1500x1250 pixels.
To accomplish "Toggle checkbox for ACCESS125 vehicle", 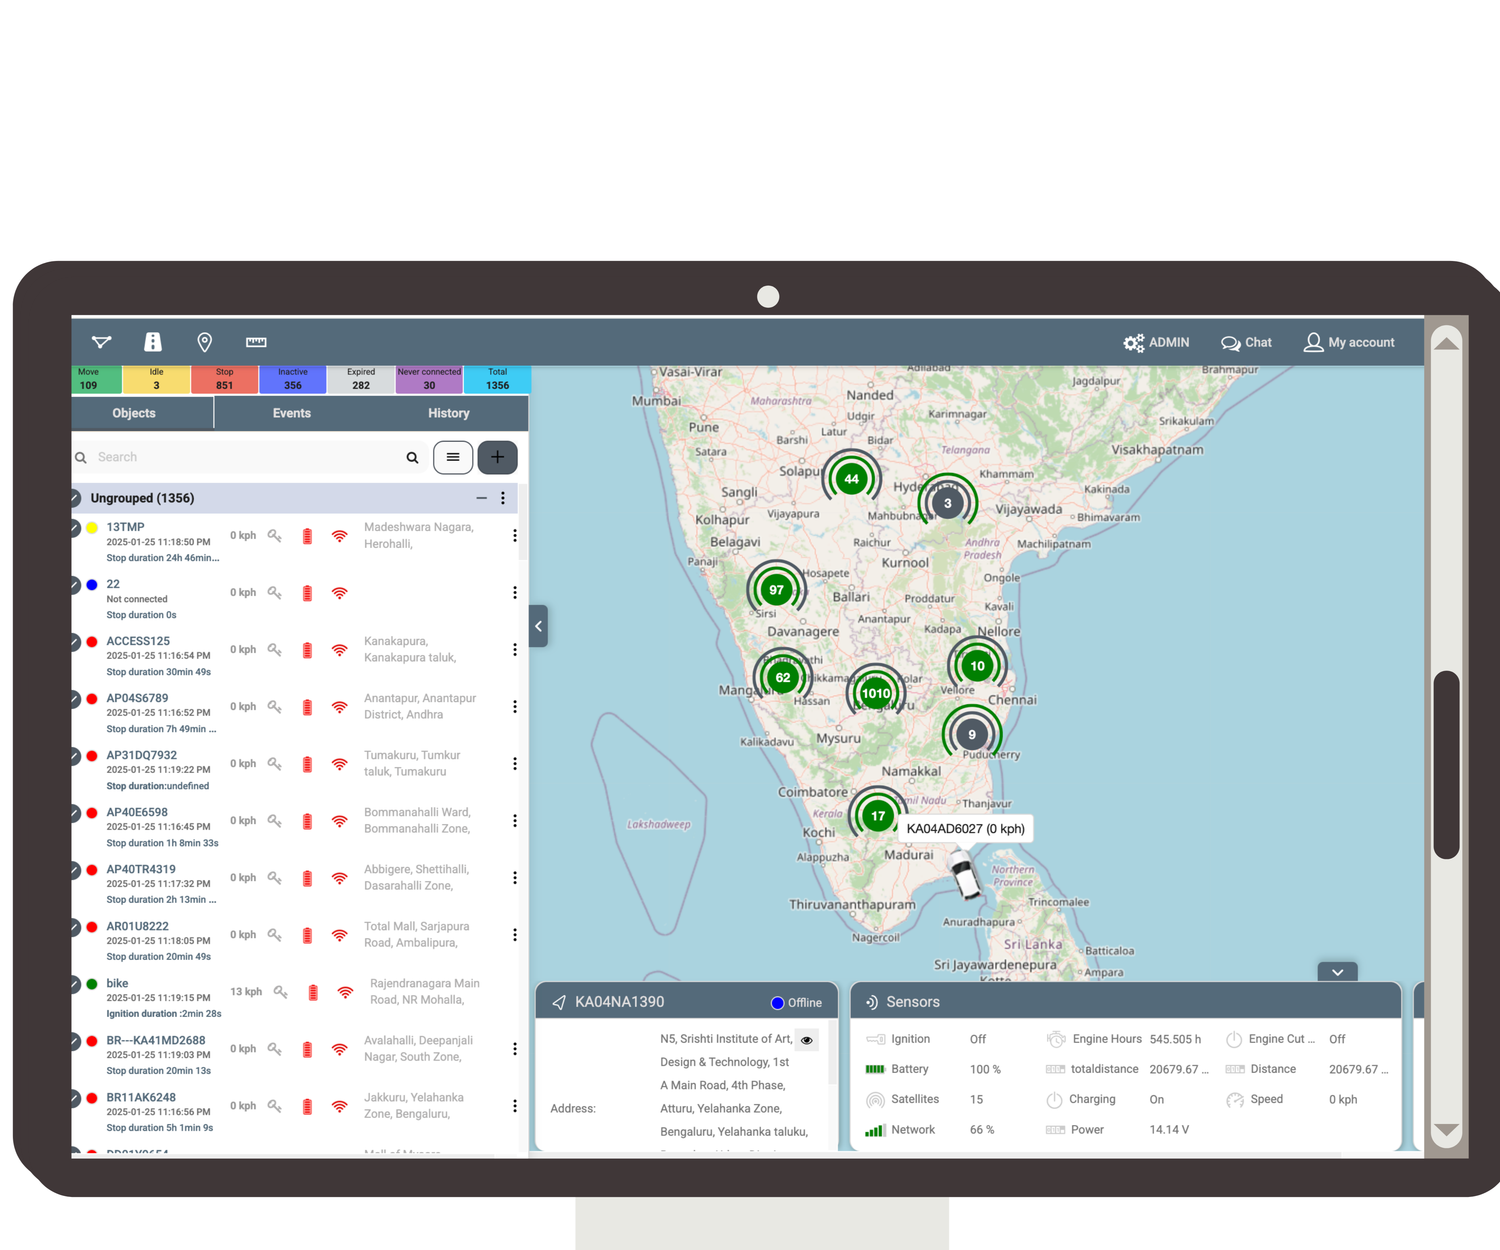I will point(76,642).
